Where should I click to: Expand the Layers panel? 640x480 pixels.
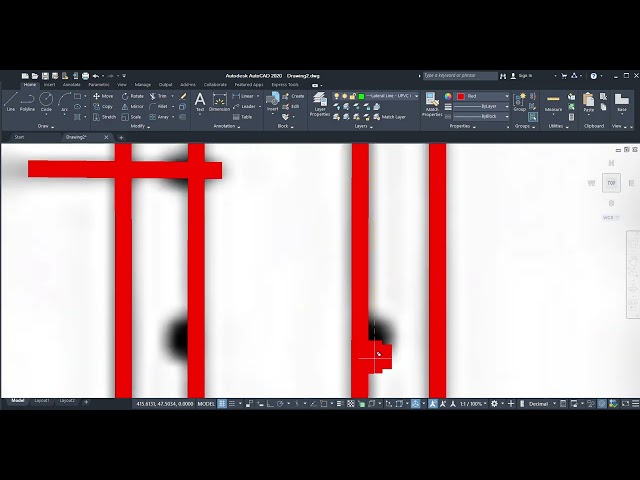click(364, 127)
